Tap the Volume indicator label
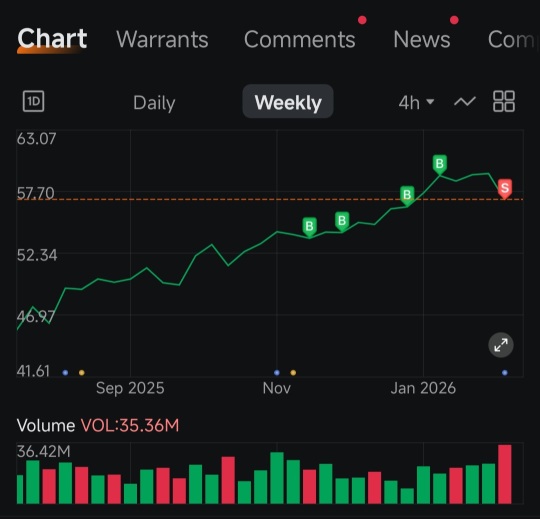The image size is (540, 519). tap(46, 426)
